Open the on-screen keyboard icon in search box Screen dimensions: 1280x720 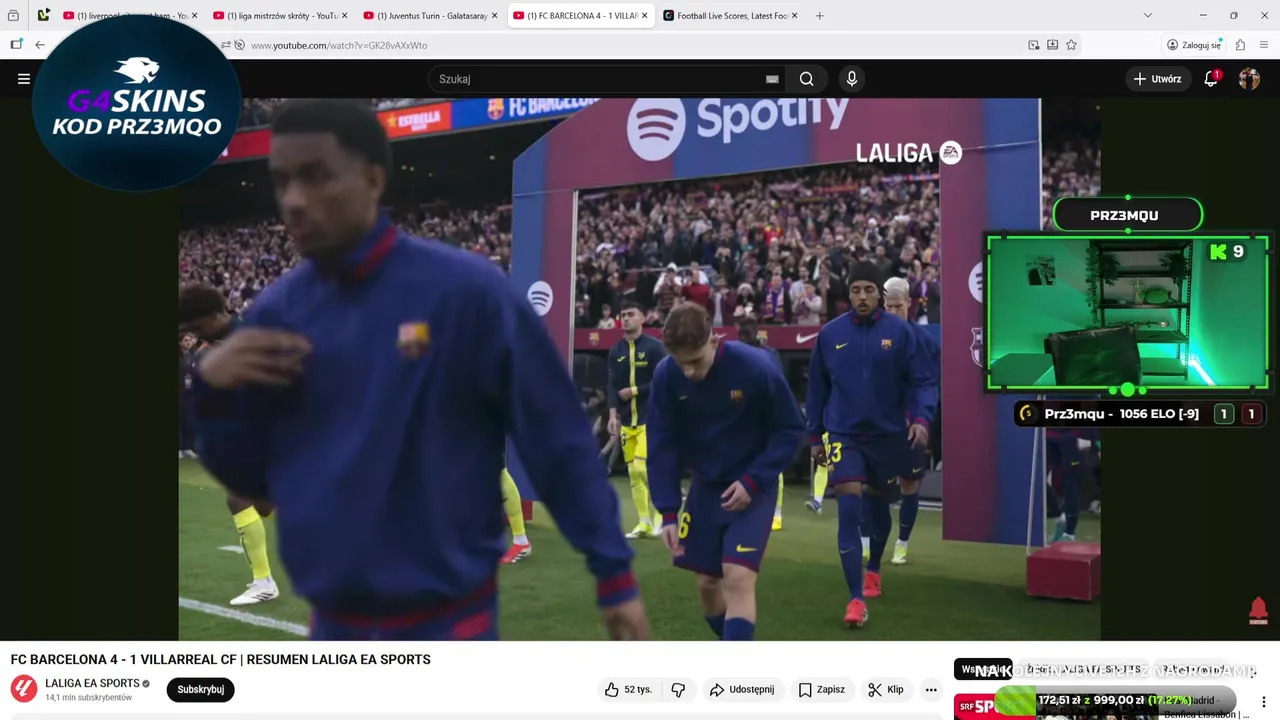tap(772, 79)
